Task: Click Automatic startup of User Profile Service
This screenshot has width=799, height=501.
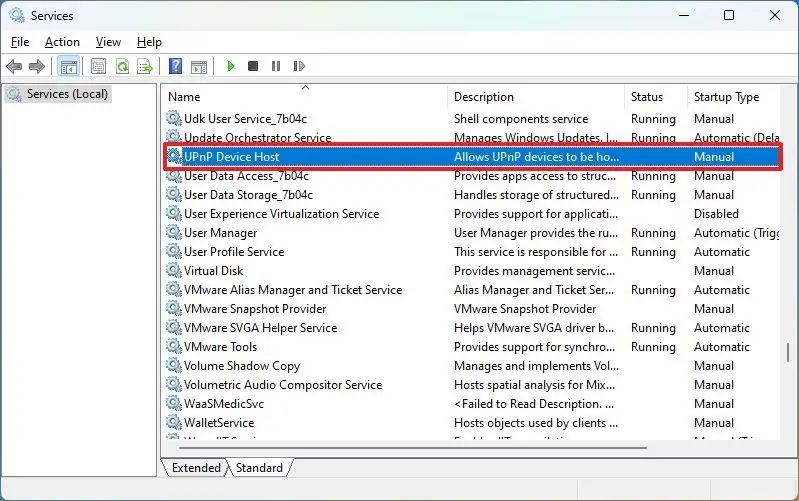Action: click(x=722, y=252)
